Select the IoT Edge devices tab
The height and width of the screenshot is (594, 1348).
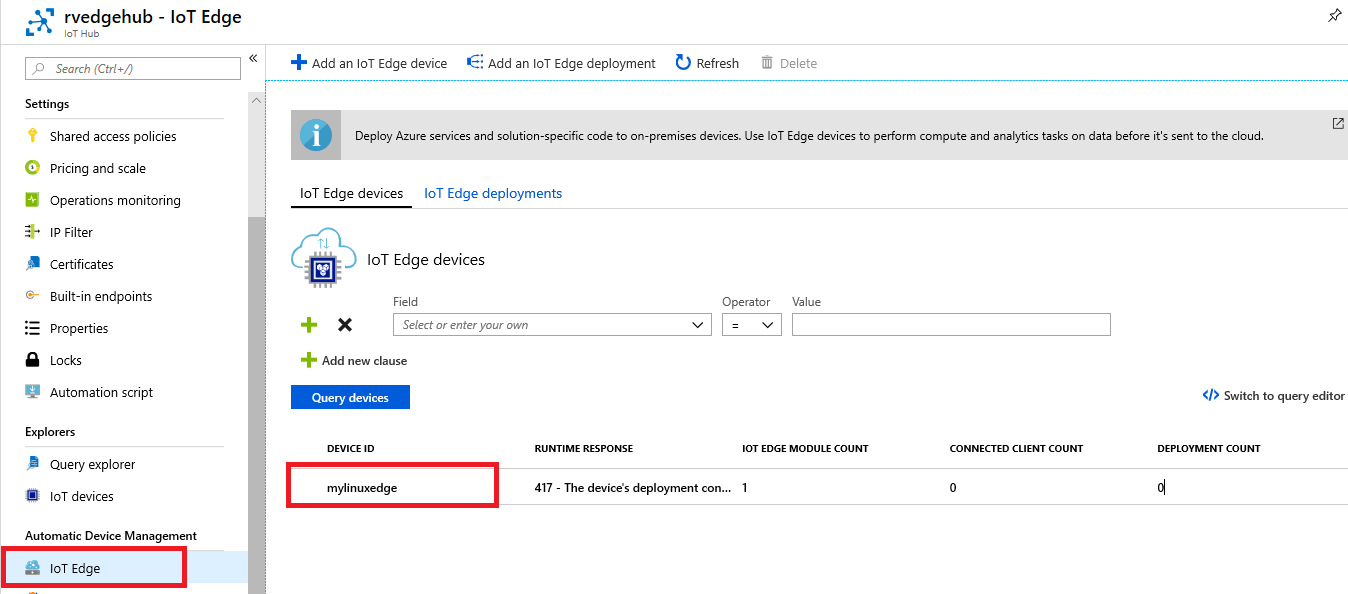coord(351,193)
